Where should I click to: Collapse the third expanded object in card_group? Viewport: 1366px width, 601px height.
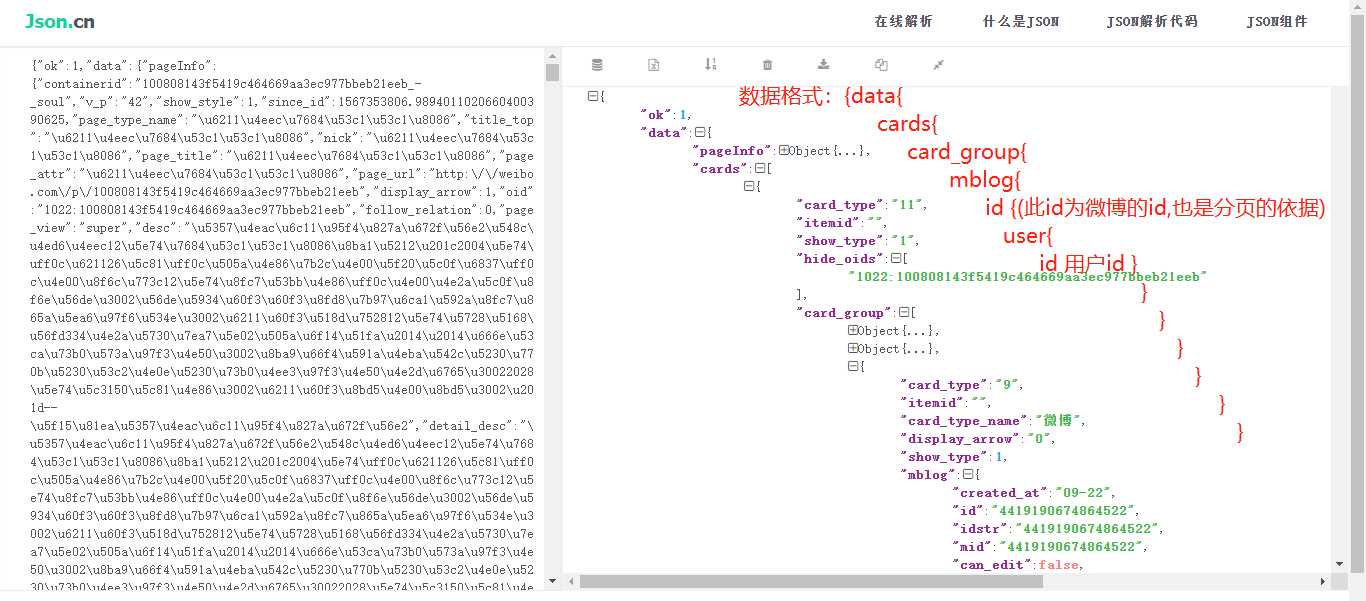click(x=852, y=366)
